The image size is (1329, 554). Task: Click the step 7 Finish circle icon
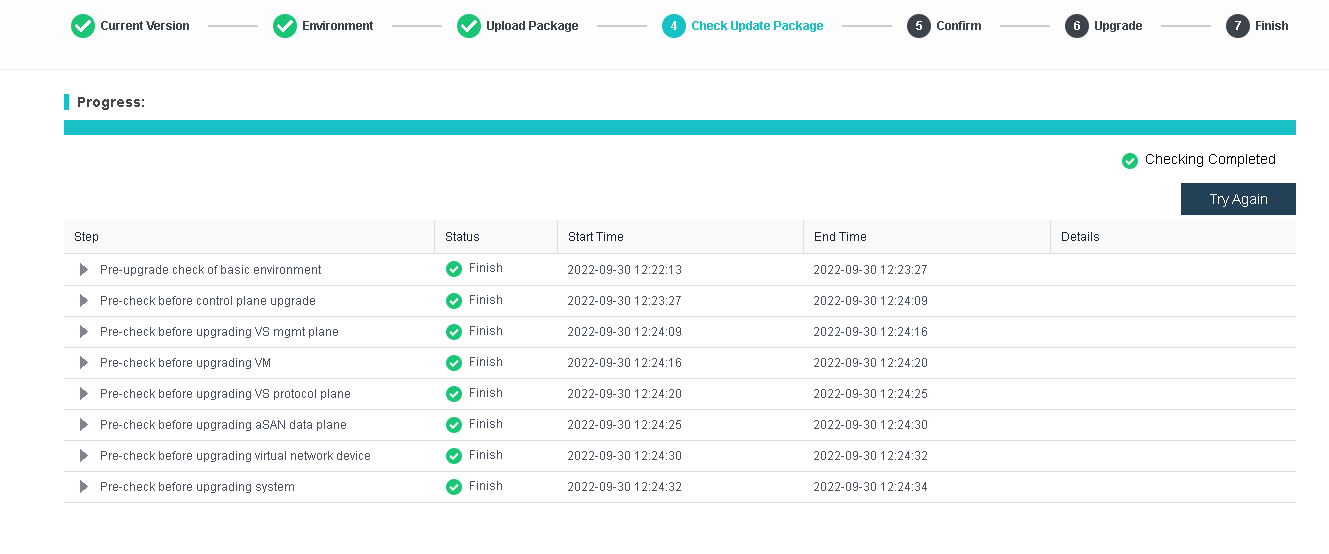click(1238, 26)
